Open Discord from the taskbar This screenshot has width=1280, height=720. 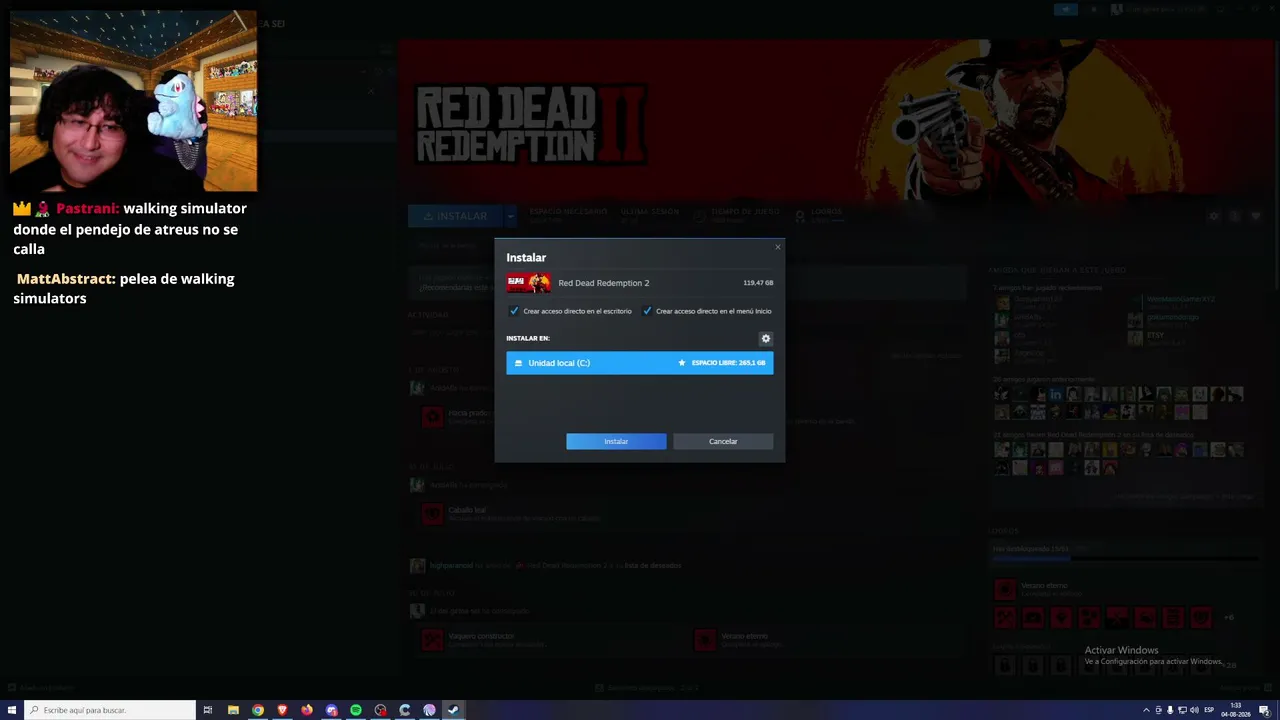331,710
